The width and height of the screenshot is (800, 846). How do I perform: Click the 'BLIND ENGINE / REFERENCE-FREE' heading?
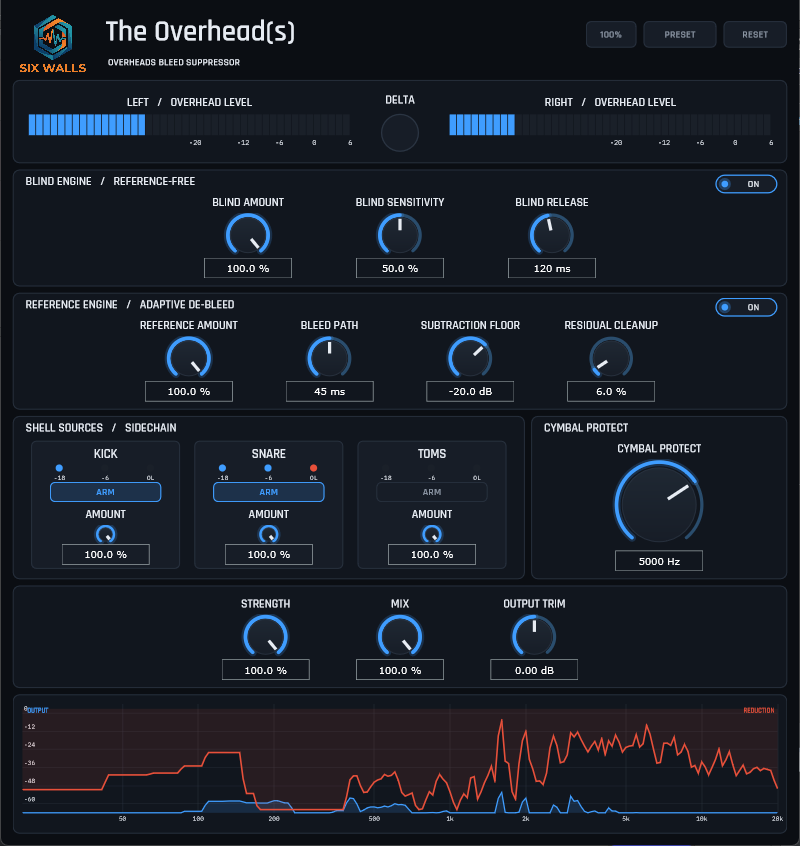point(110,181)
